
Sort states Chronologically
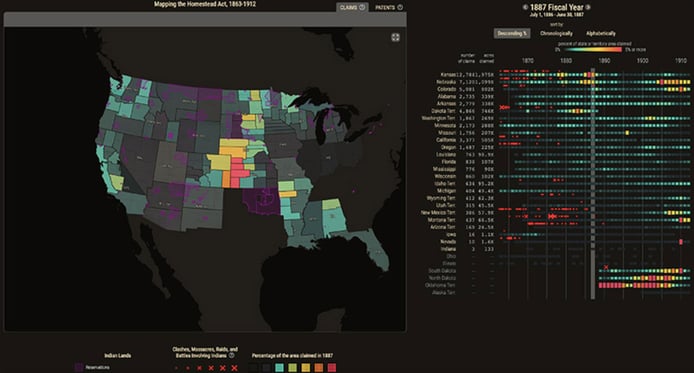(x=556, y=33)
